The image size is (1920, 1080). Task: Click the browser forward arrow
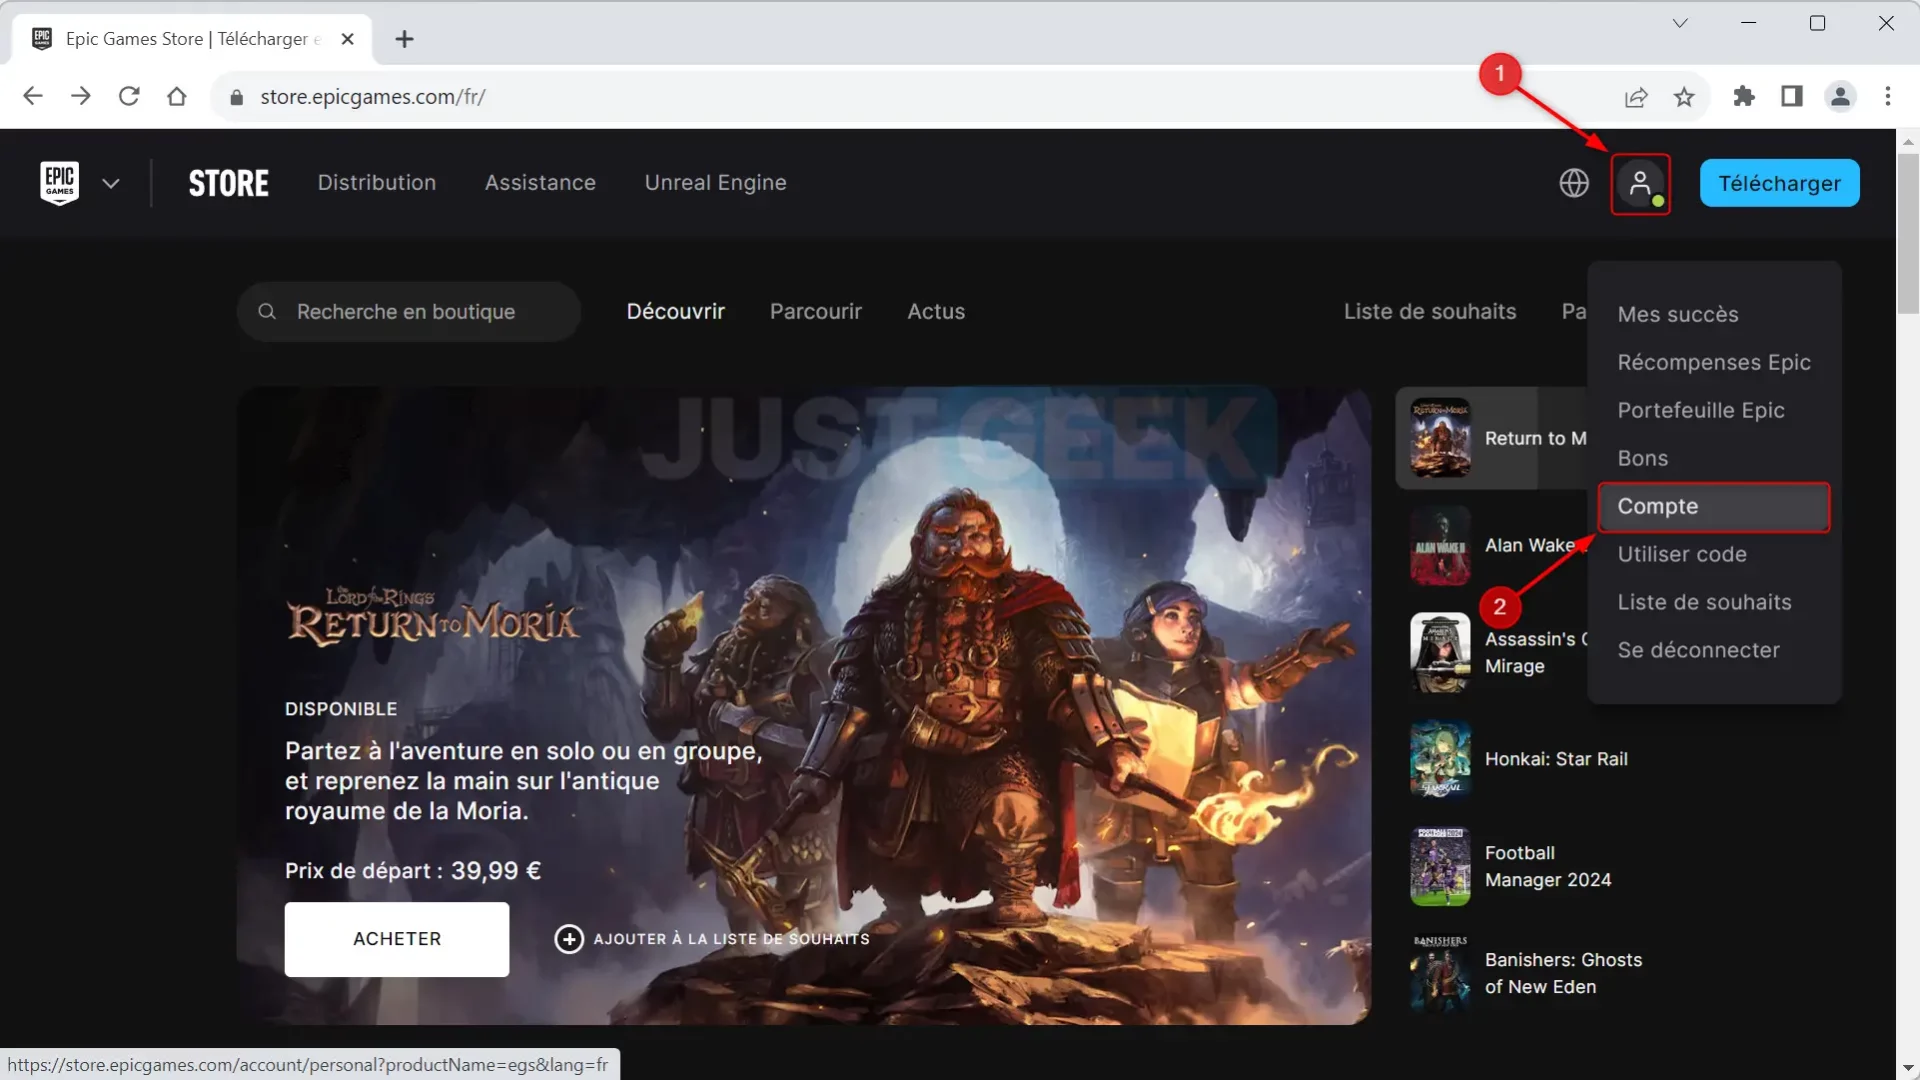coord(81,96)
